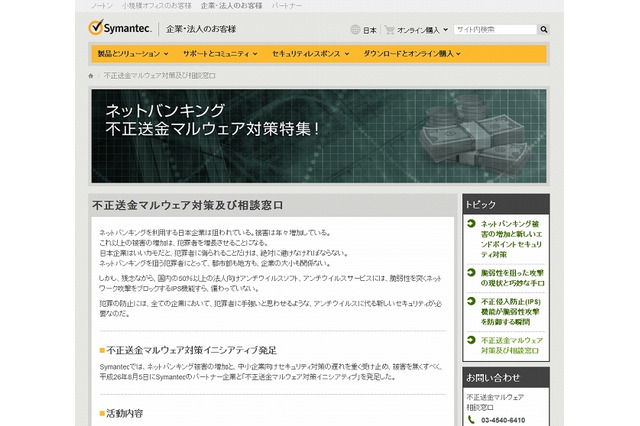640x426 pixels.
Task: Click the トピック sidebar header
Action: [506, 204]
